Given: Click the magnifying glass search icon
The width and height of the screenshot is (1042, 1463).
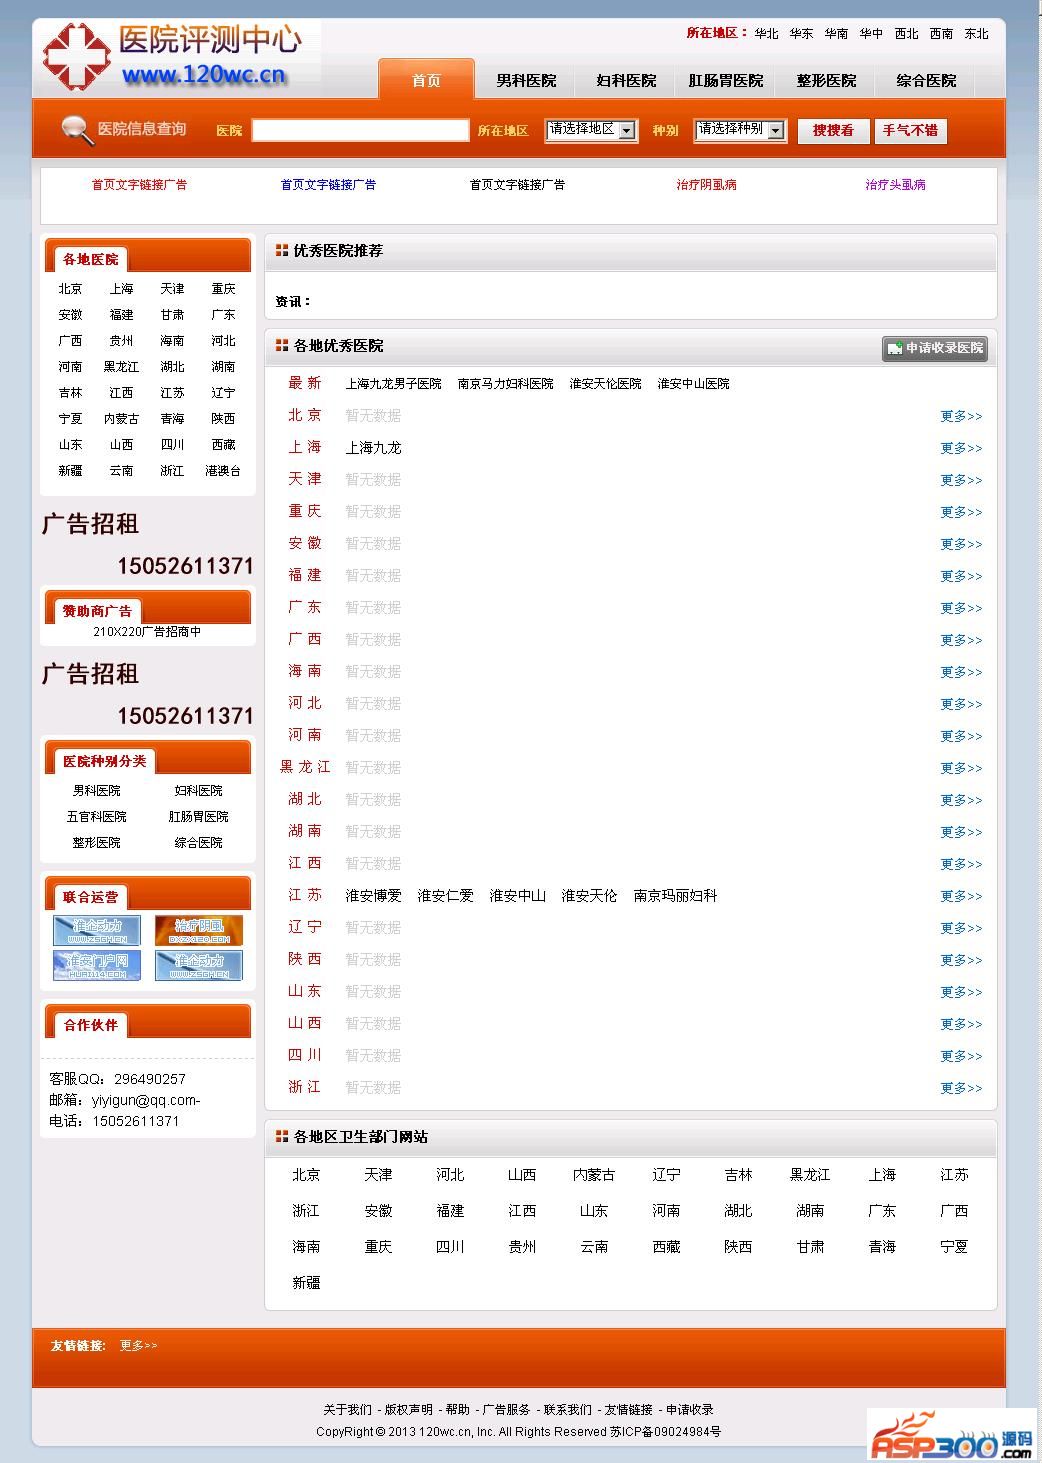Looking at the screenshot, I should point(76,130).
